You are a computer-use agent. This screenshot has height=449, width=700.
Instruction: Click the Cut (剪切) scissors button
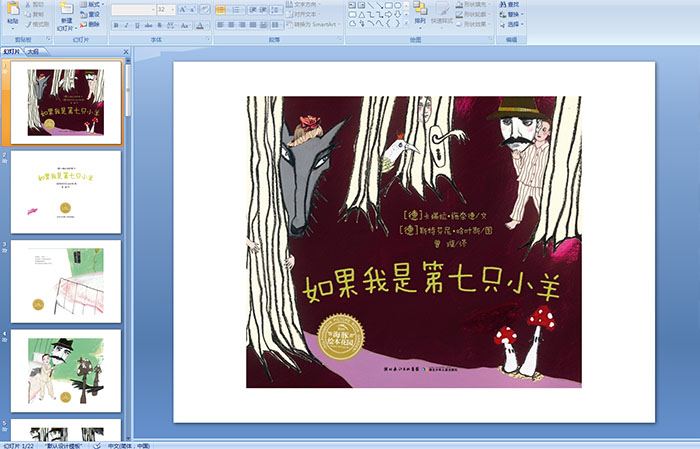[34, 4]
